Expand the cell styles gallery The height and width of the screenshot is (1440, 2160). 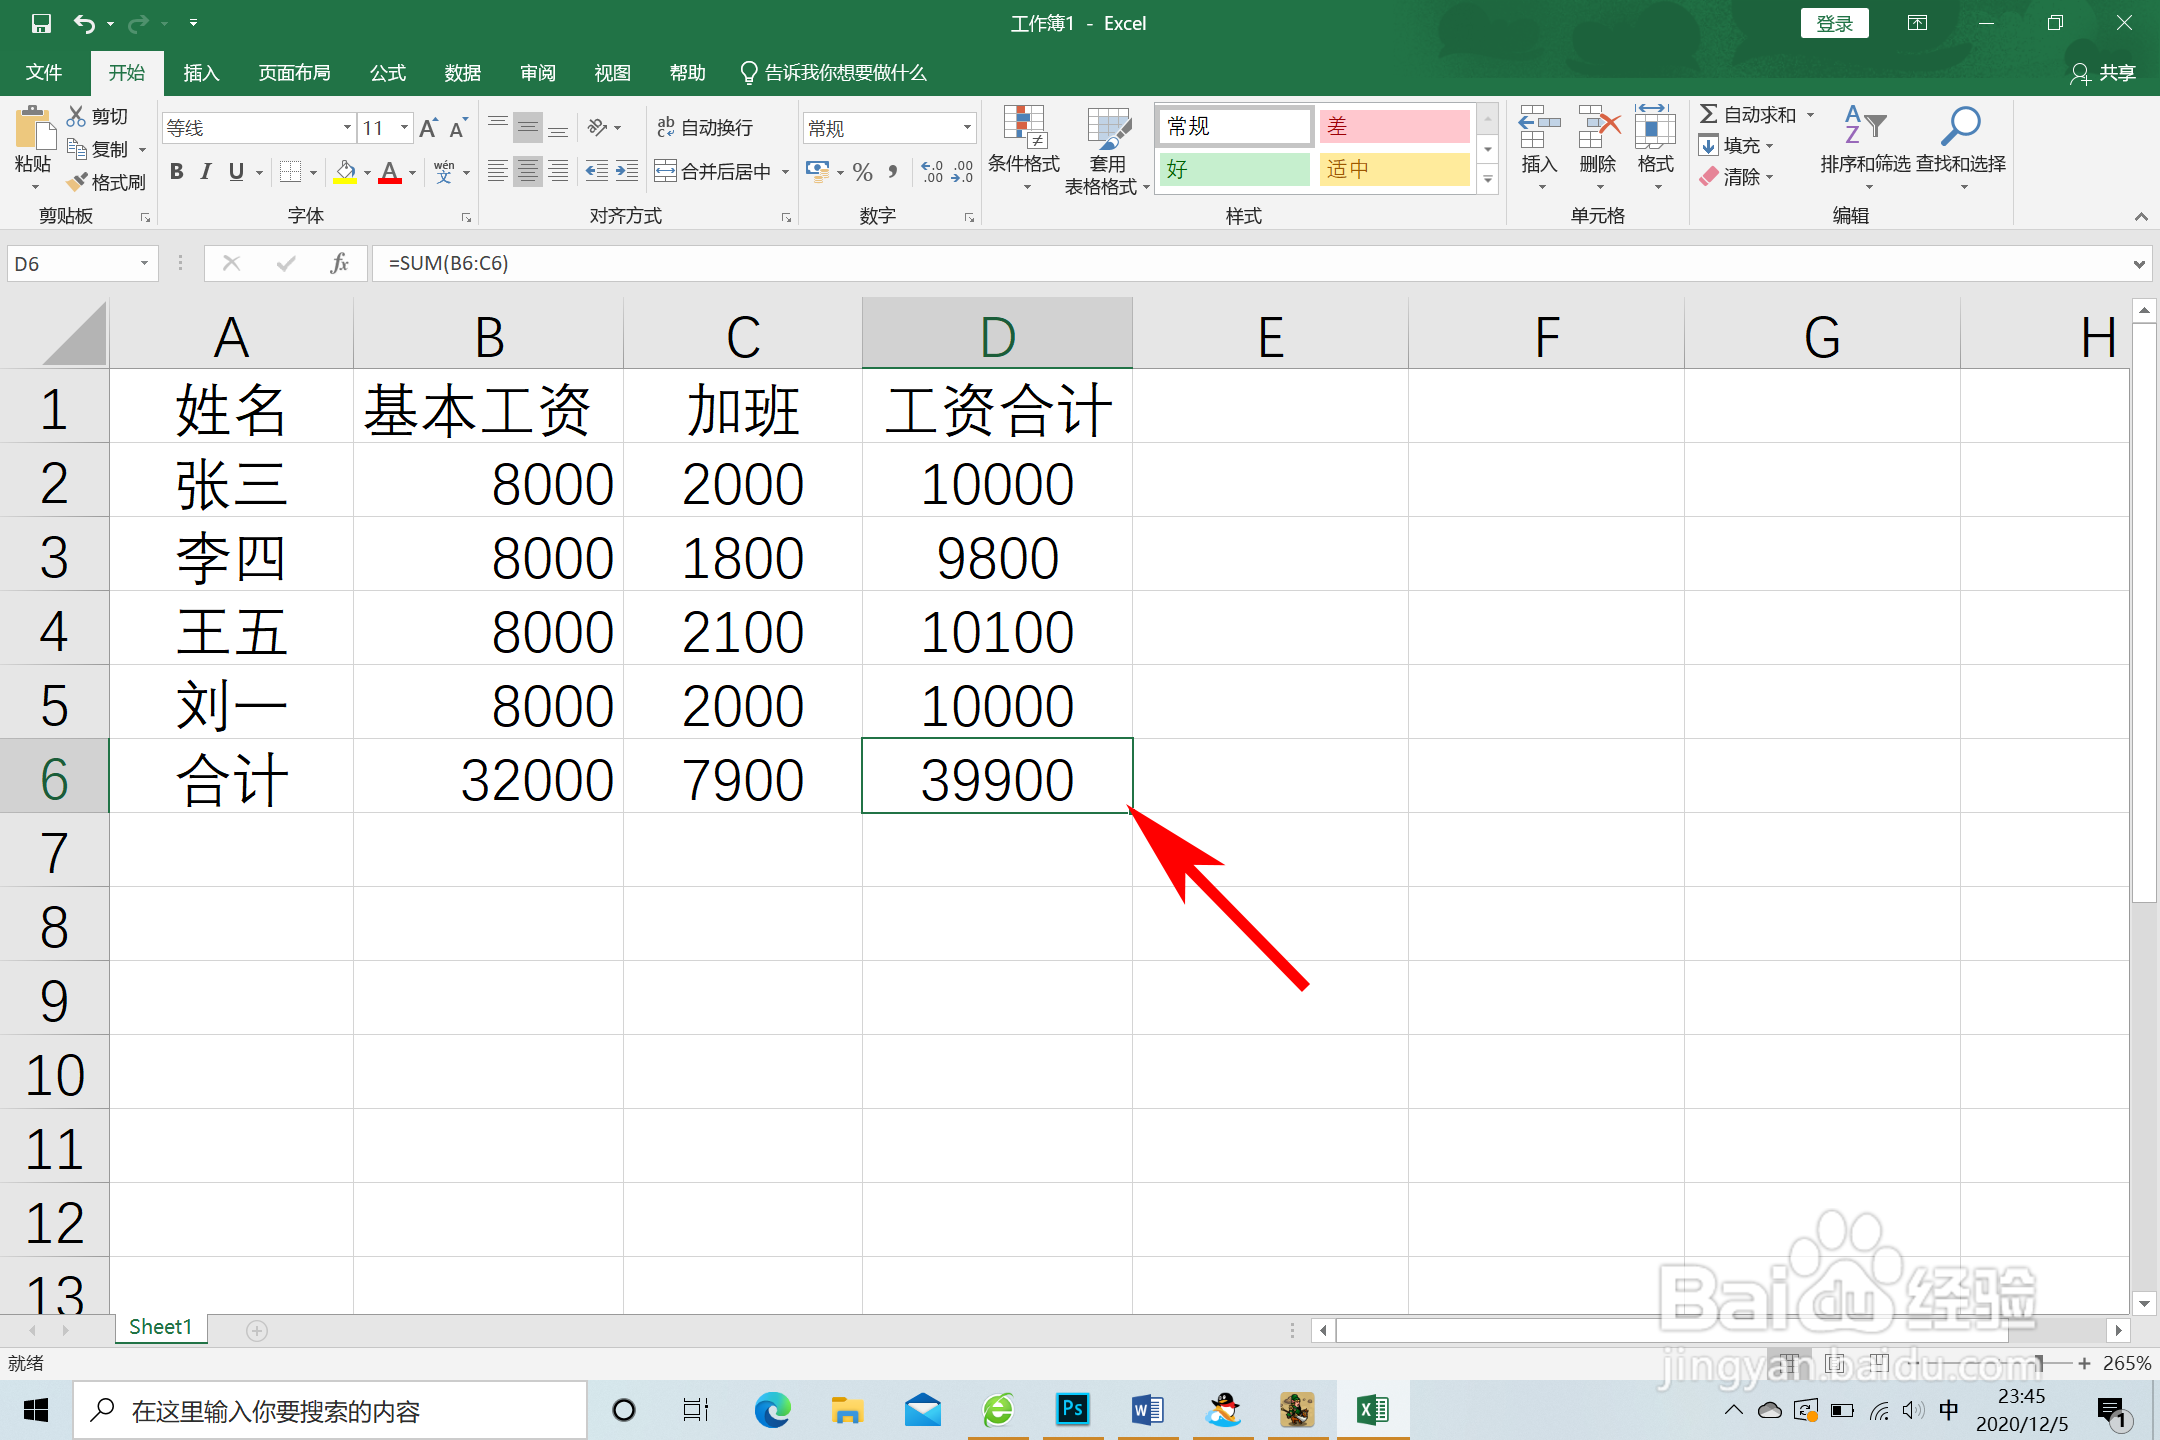point(1488,180)
